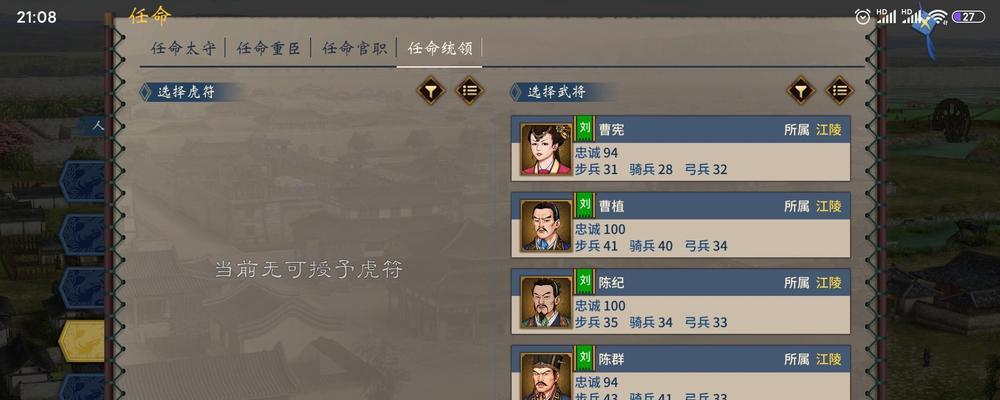Open list sort menu in 选择武将 panel
1000x400 pixels.
click(839, 91)
